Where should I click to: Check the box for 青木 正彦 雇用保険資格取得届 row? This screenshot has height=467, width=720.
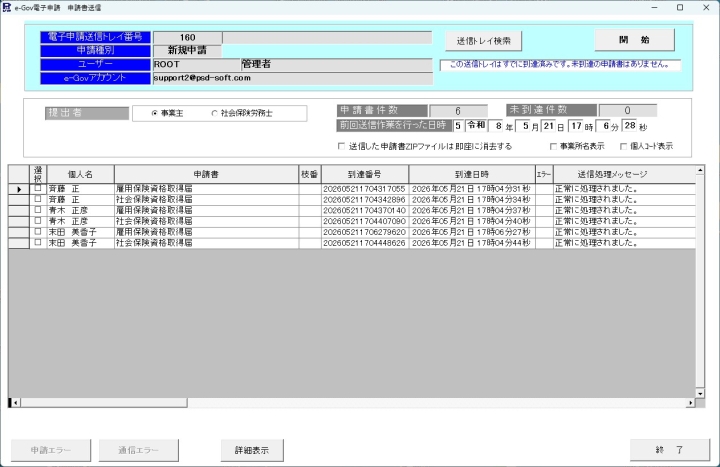pyautogui.click(x=38, y=210)
